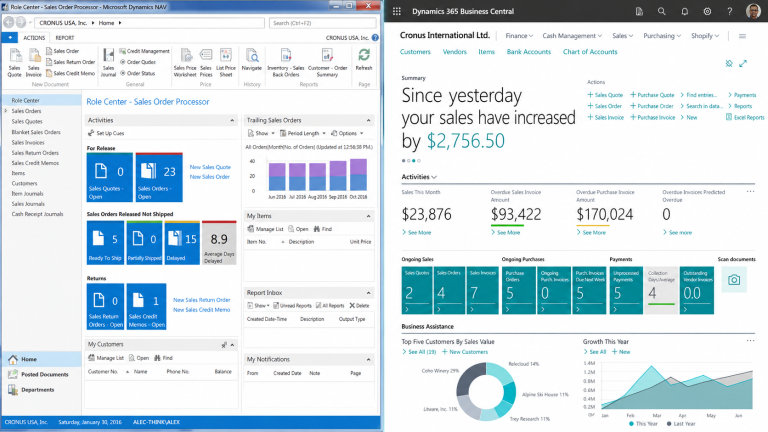Screen dimensions: 768x432
Task: Expand the Finance menu in Business Central
Action: (x=519, y=36)
